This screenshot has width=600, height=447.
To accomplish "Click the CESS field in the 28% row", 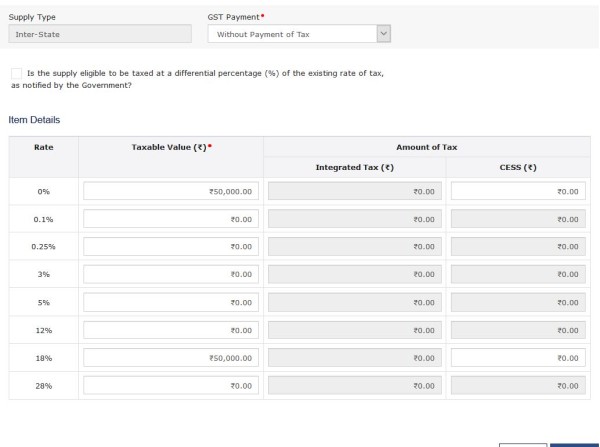I will pyautogui.click(x=519, y=384).
